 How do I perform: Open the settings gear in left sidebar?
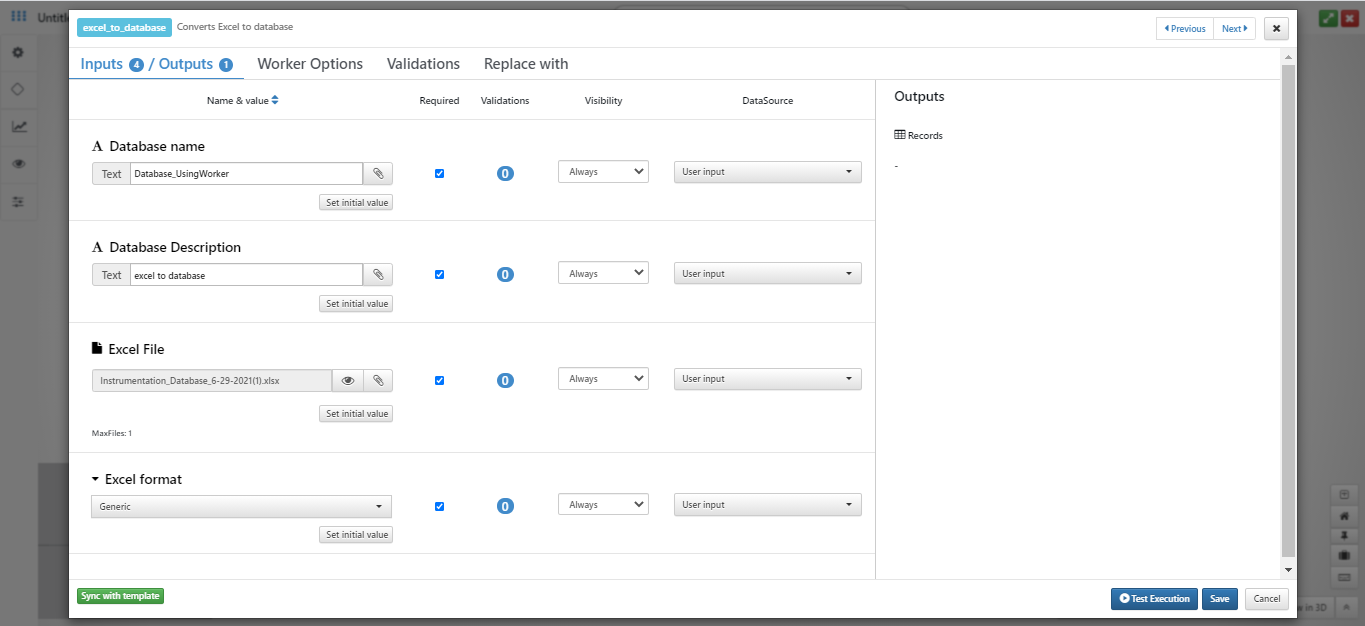click(x=18, y=52)
